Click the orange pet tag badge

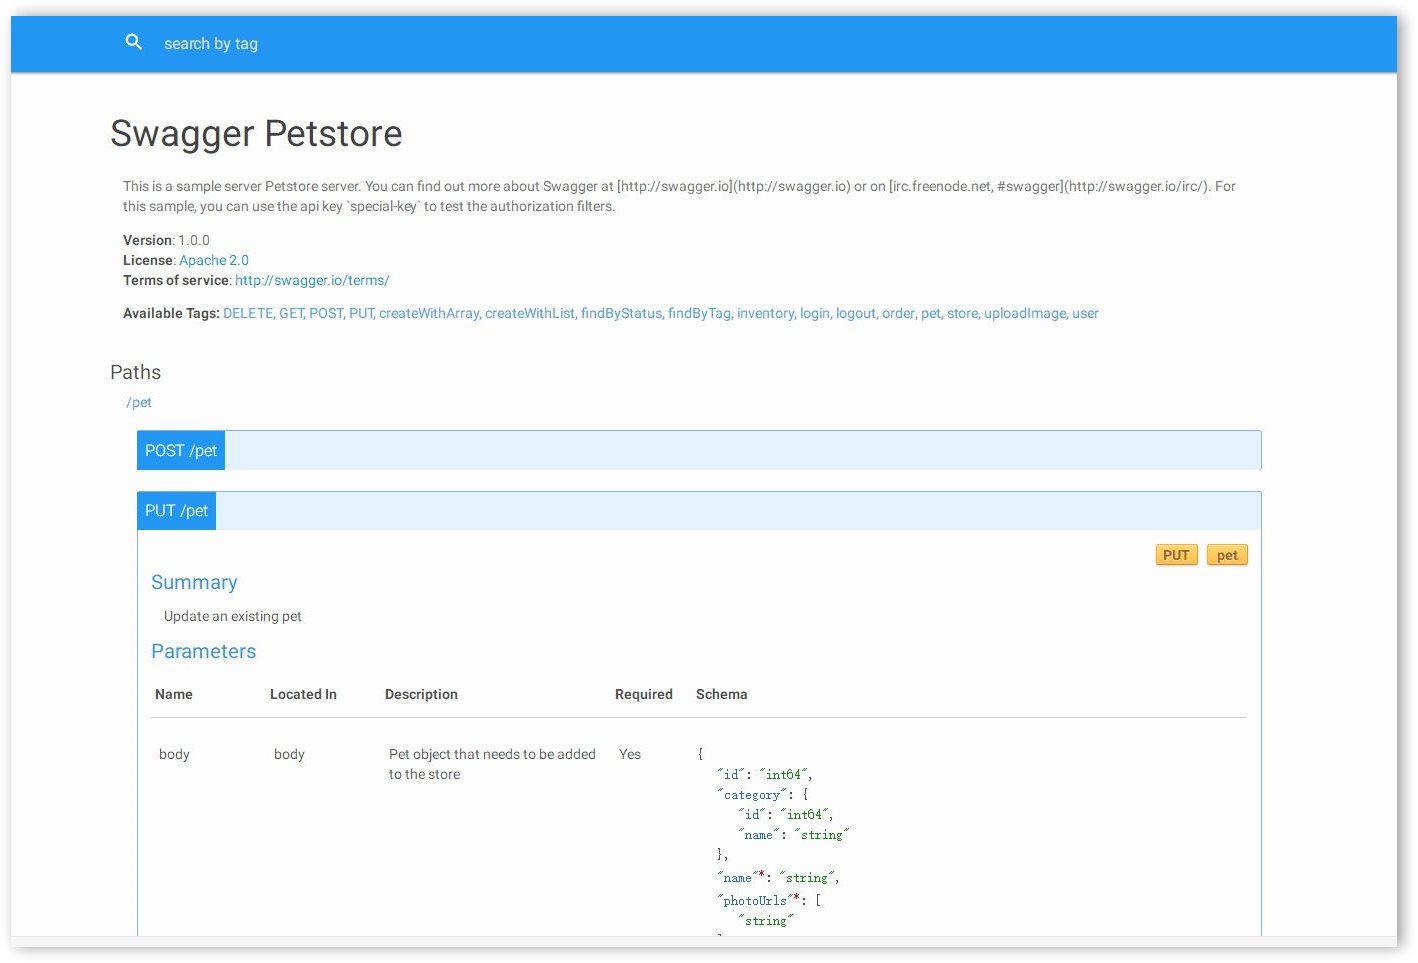1227,554
